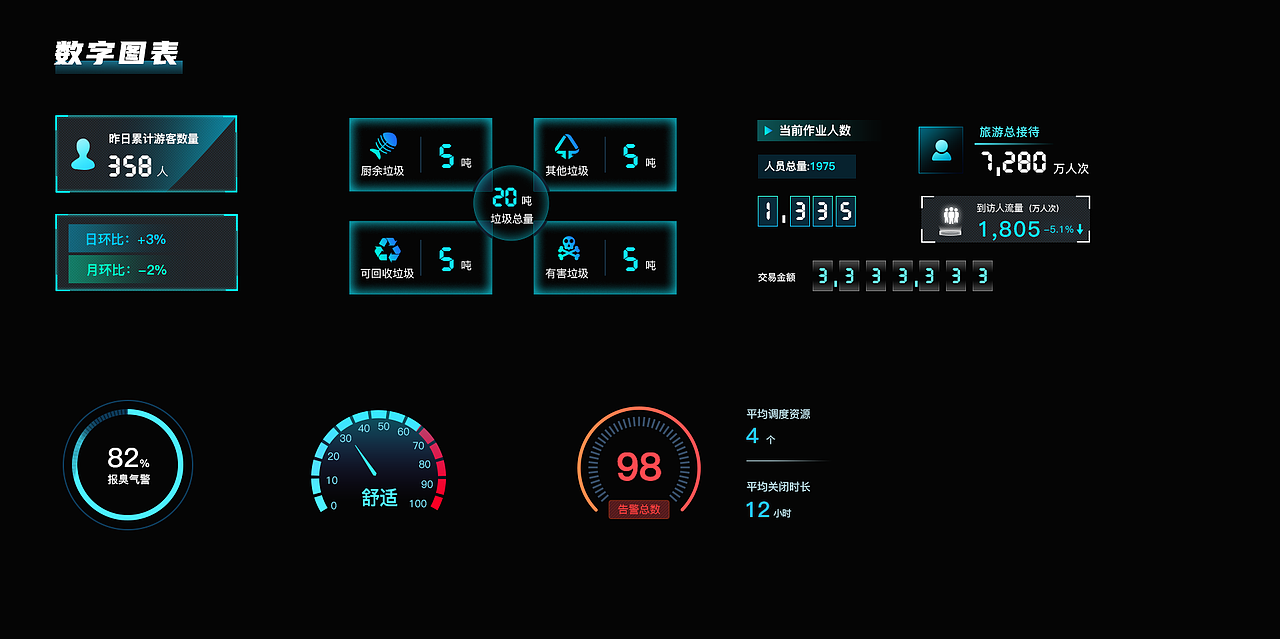Click the 5 吨 value in 厨余垃圾
Screen dimensions: 1280x639
(455, 156)
